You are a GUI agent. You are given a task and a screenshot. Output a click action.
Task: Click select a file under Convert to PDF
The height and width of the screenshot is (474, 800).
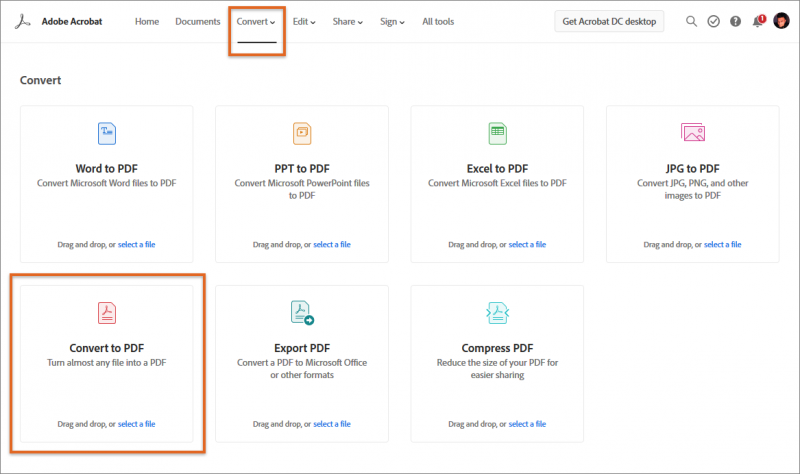click(x=137, y=424)
